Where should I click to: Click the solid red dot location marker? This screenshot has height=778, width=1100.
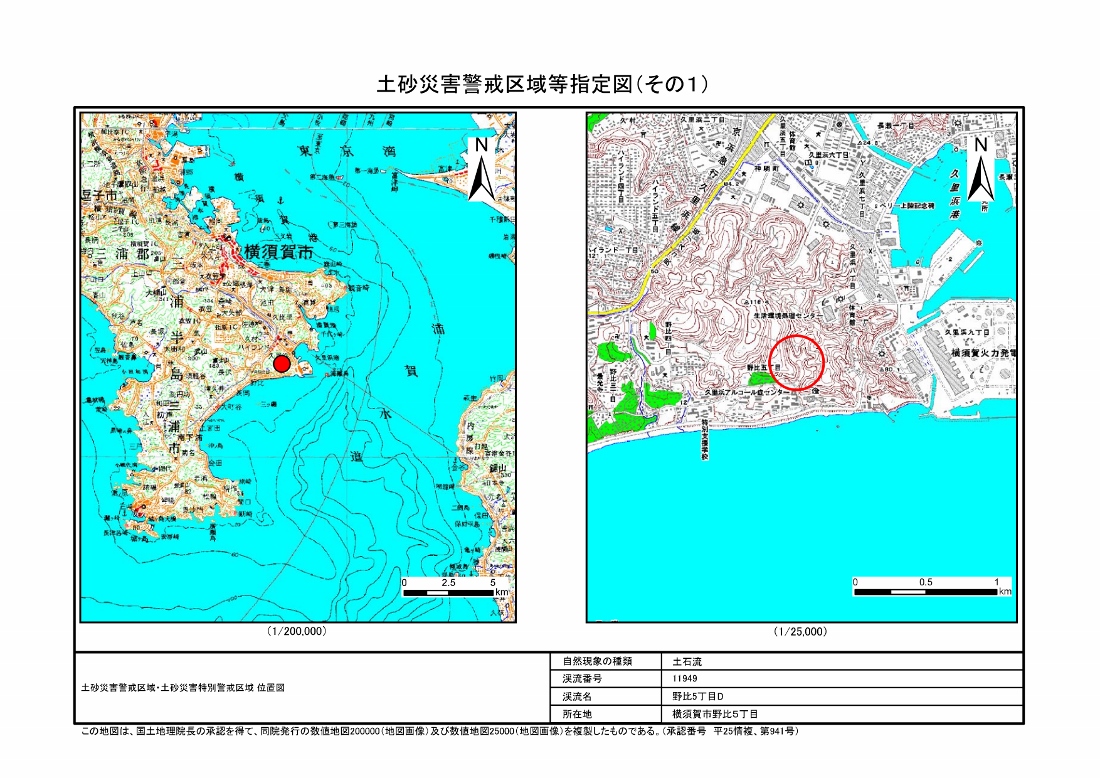tap(283, 364)
